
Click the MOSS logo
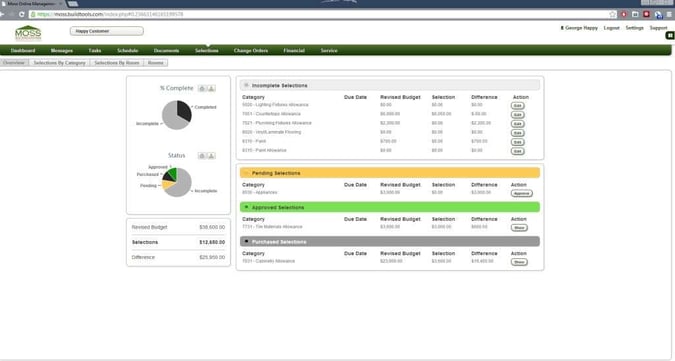(28, 33)
